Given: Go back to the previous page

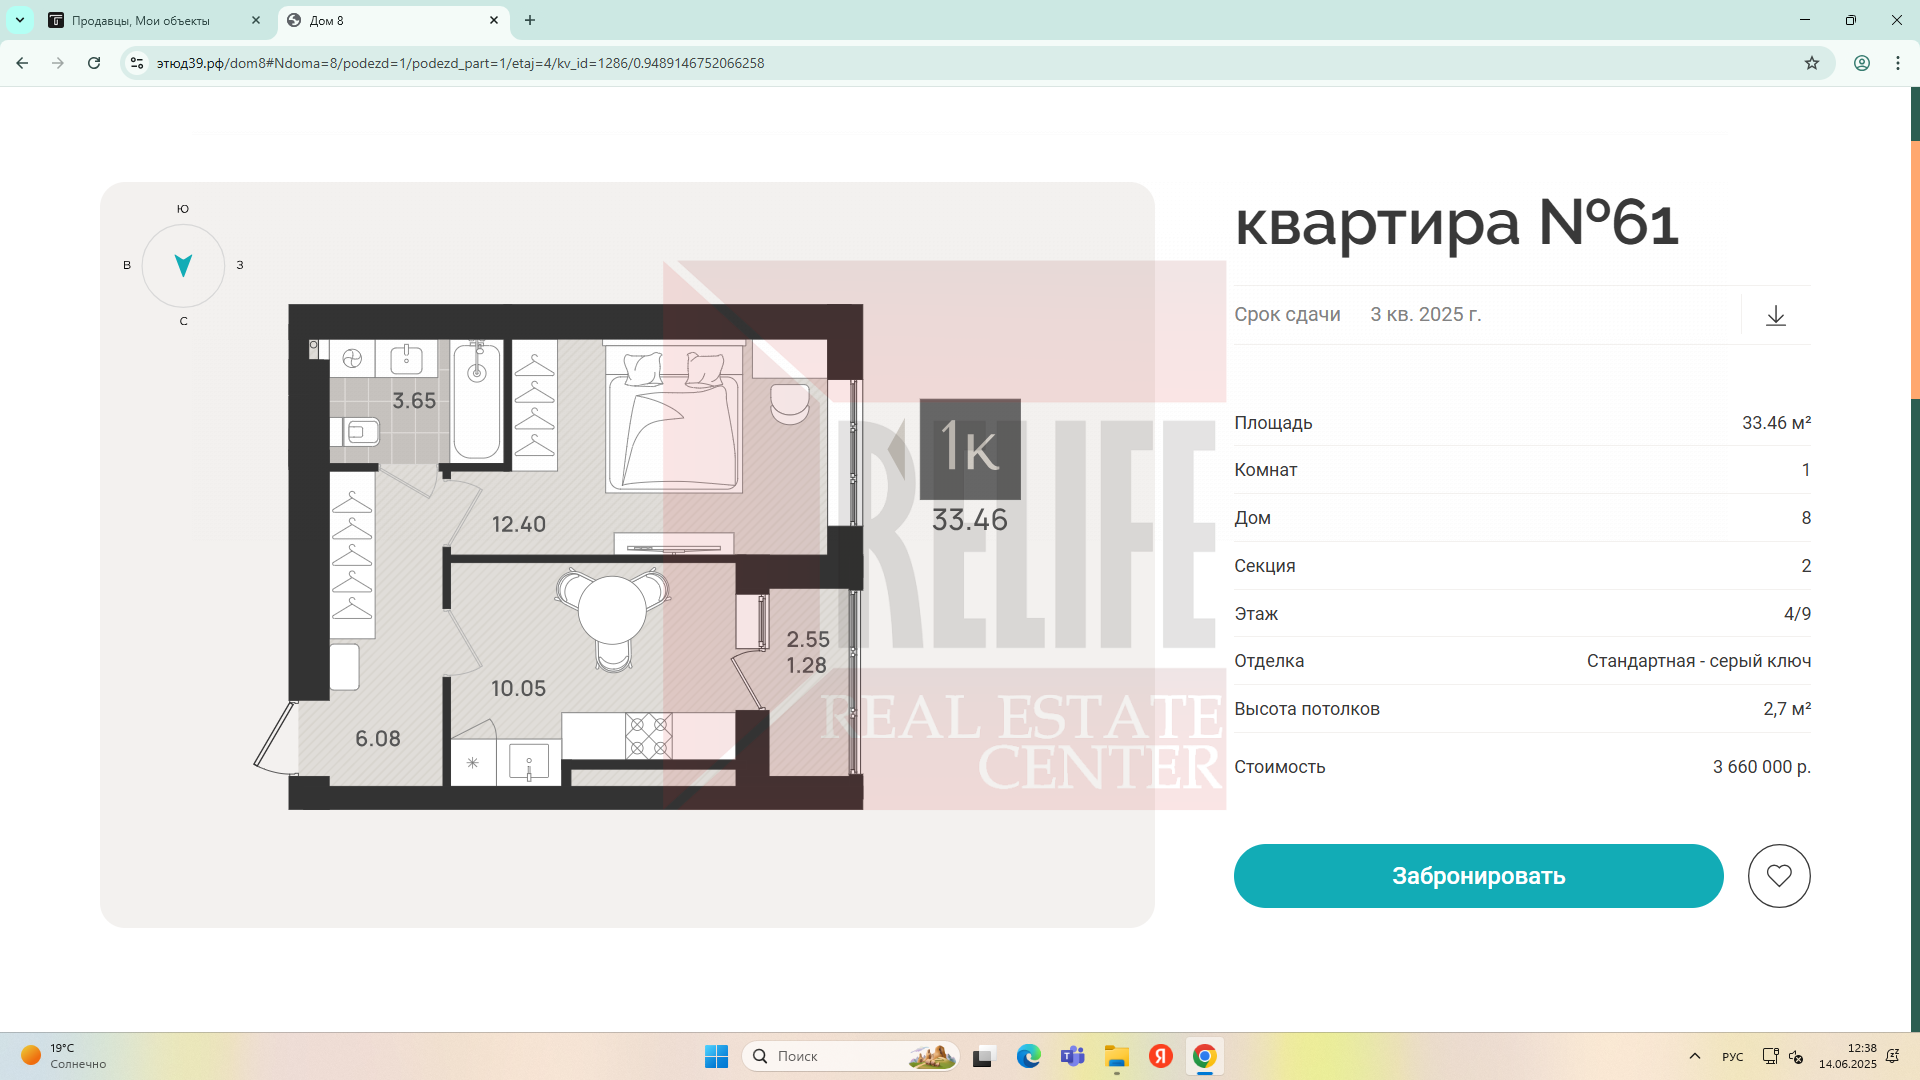Looking at the screenshot, I should (x=22, y=63).
